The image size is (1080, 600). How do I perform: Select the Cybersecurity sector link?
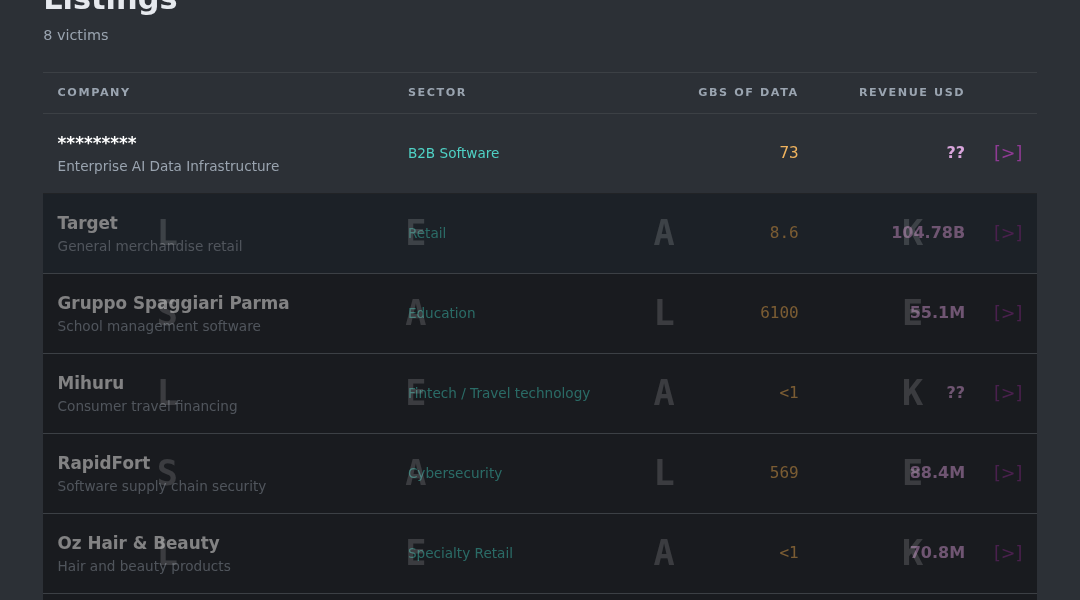coord(455,473)
